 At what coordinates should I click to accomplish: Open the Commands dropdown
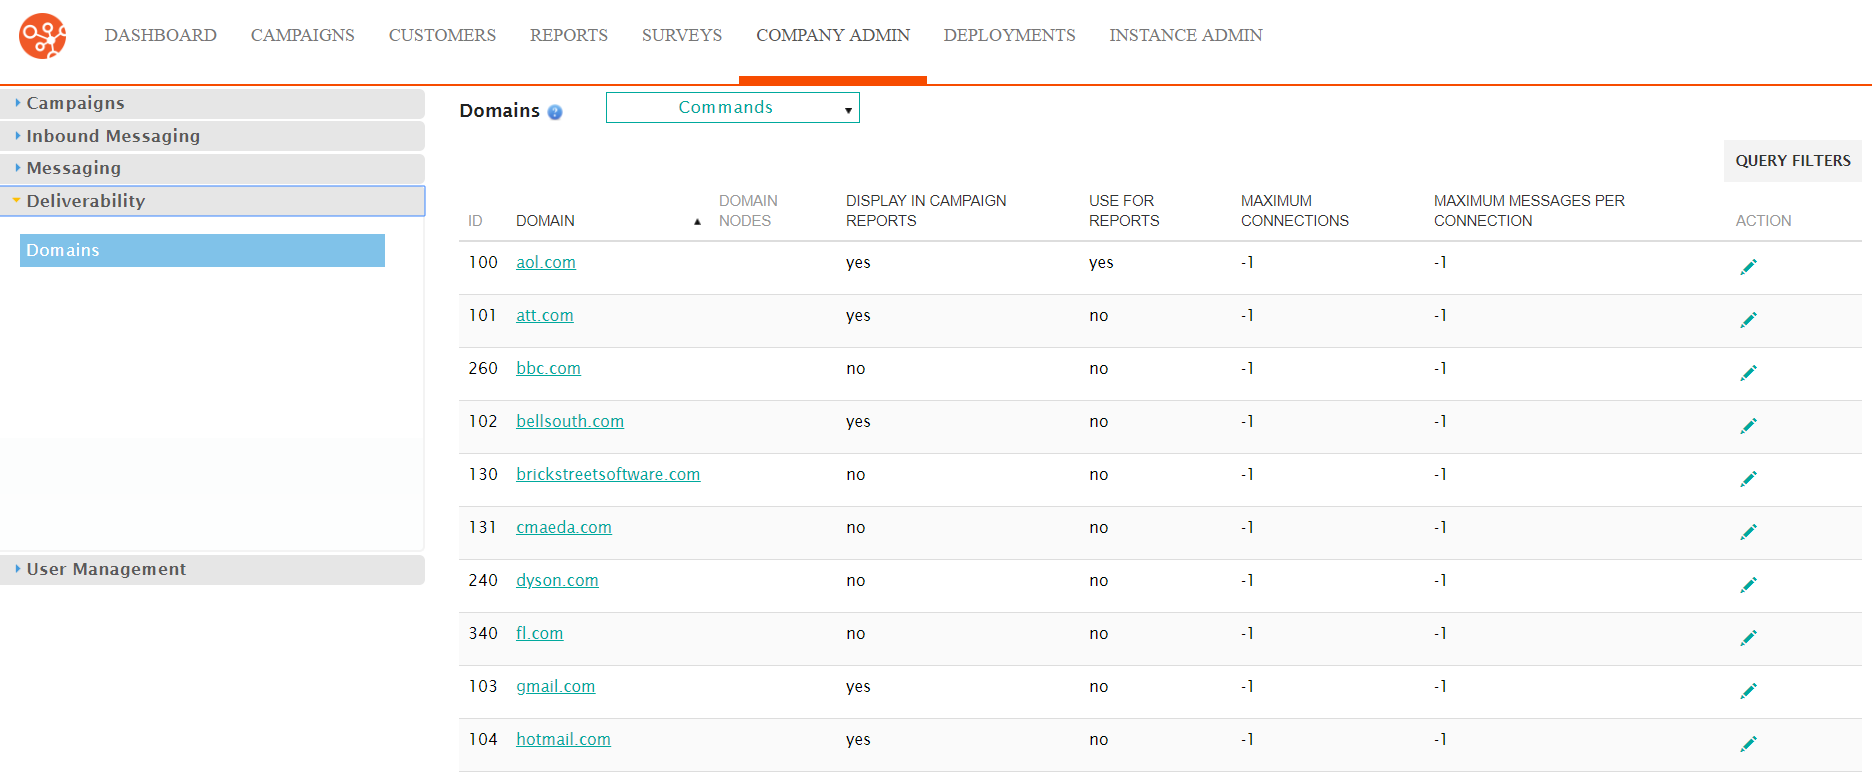(x=732, y=107)
